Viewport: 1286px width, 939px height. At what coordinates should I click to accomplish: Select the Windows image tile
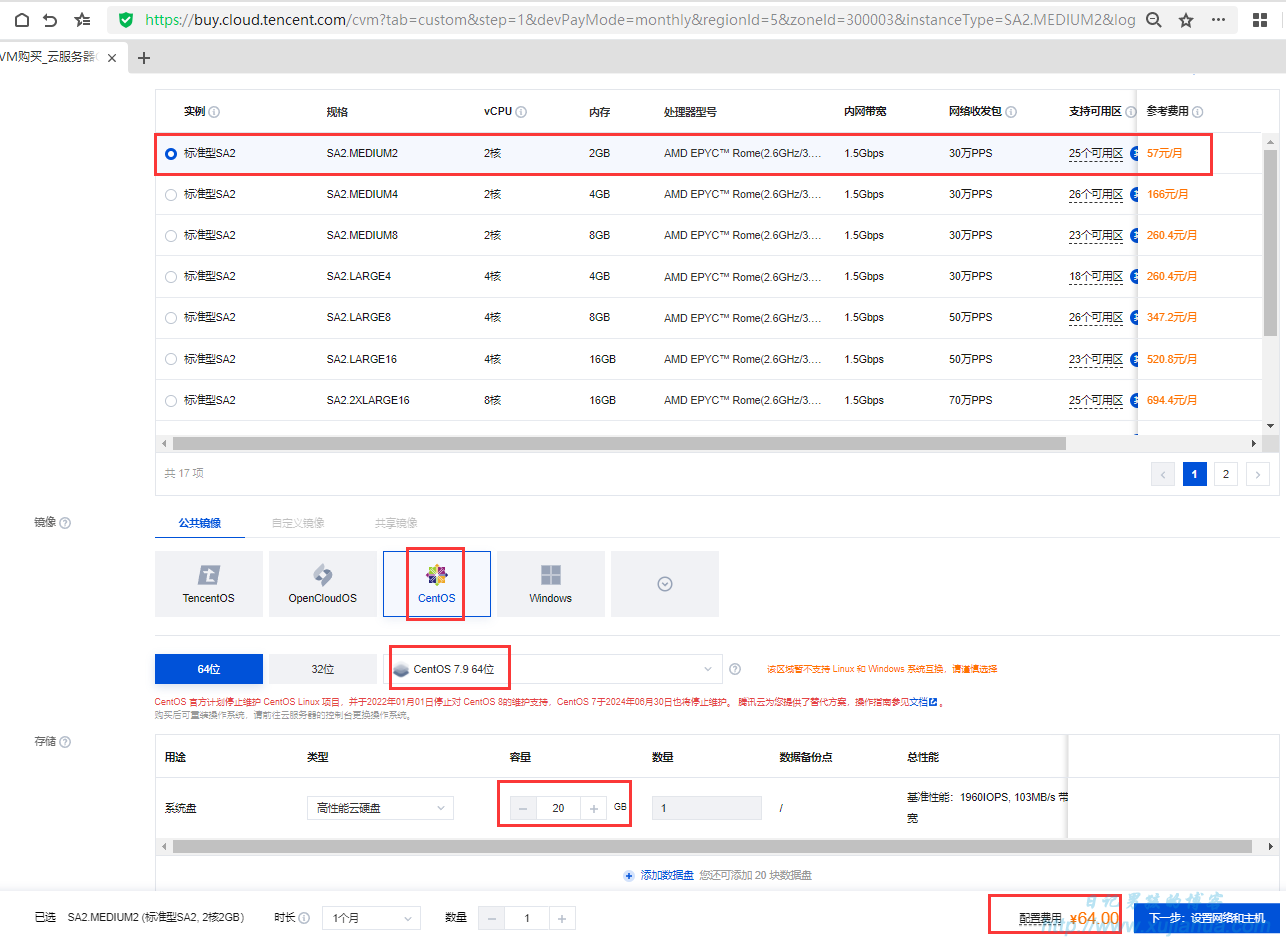point(551,583)
